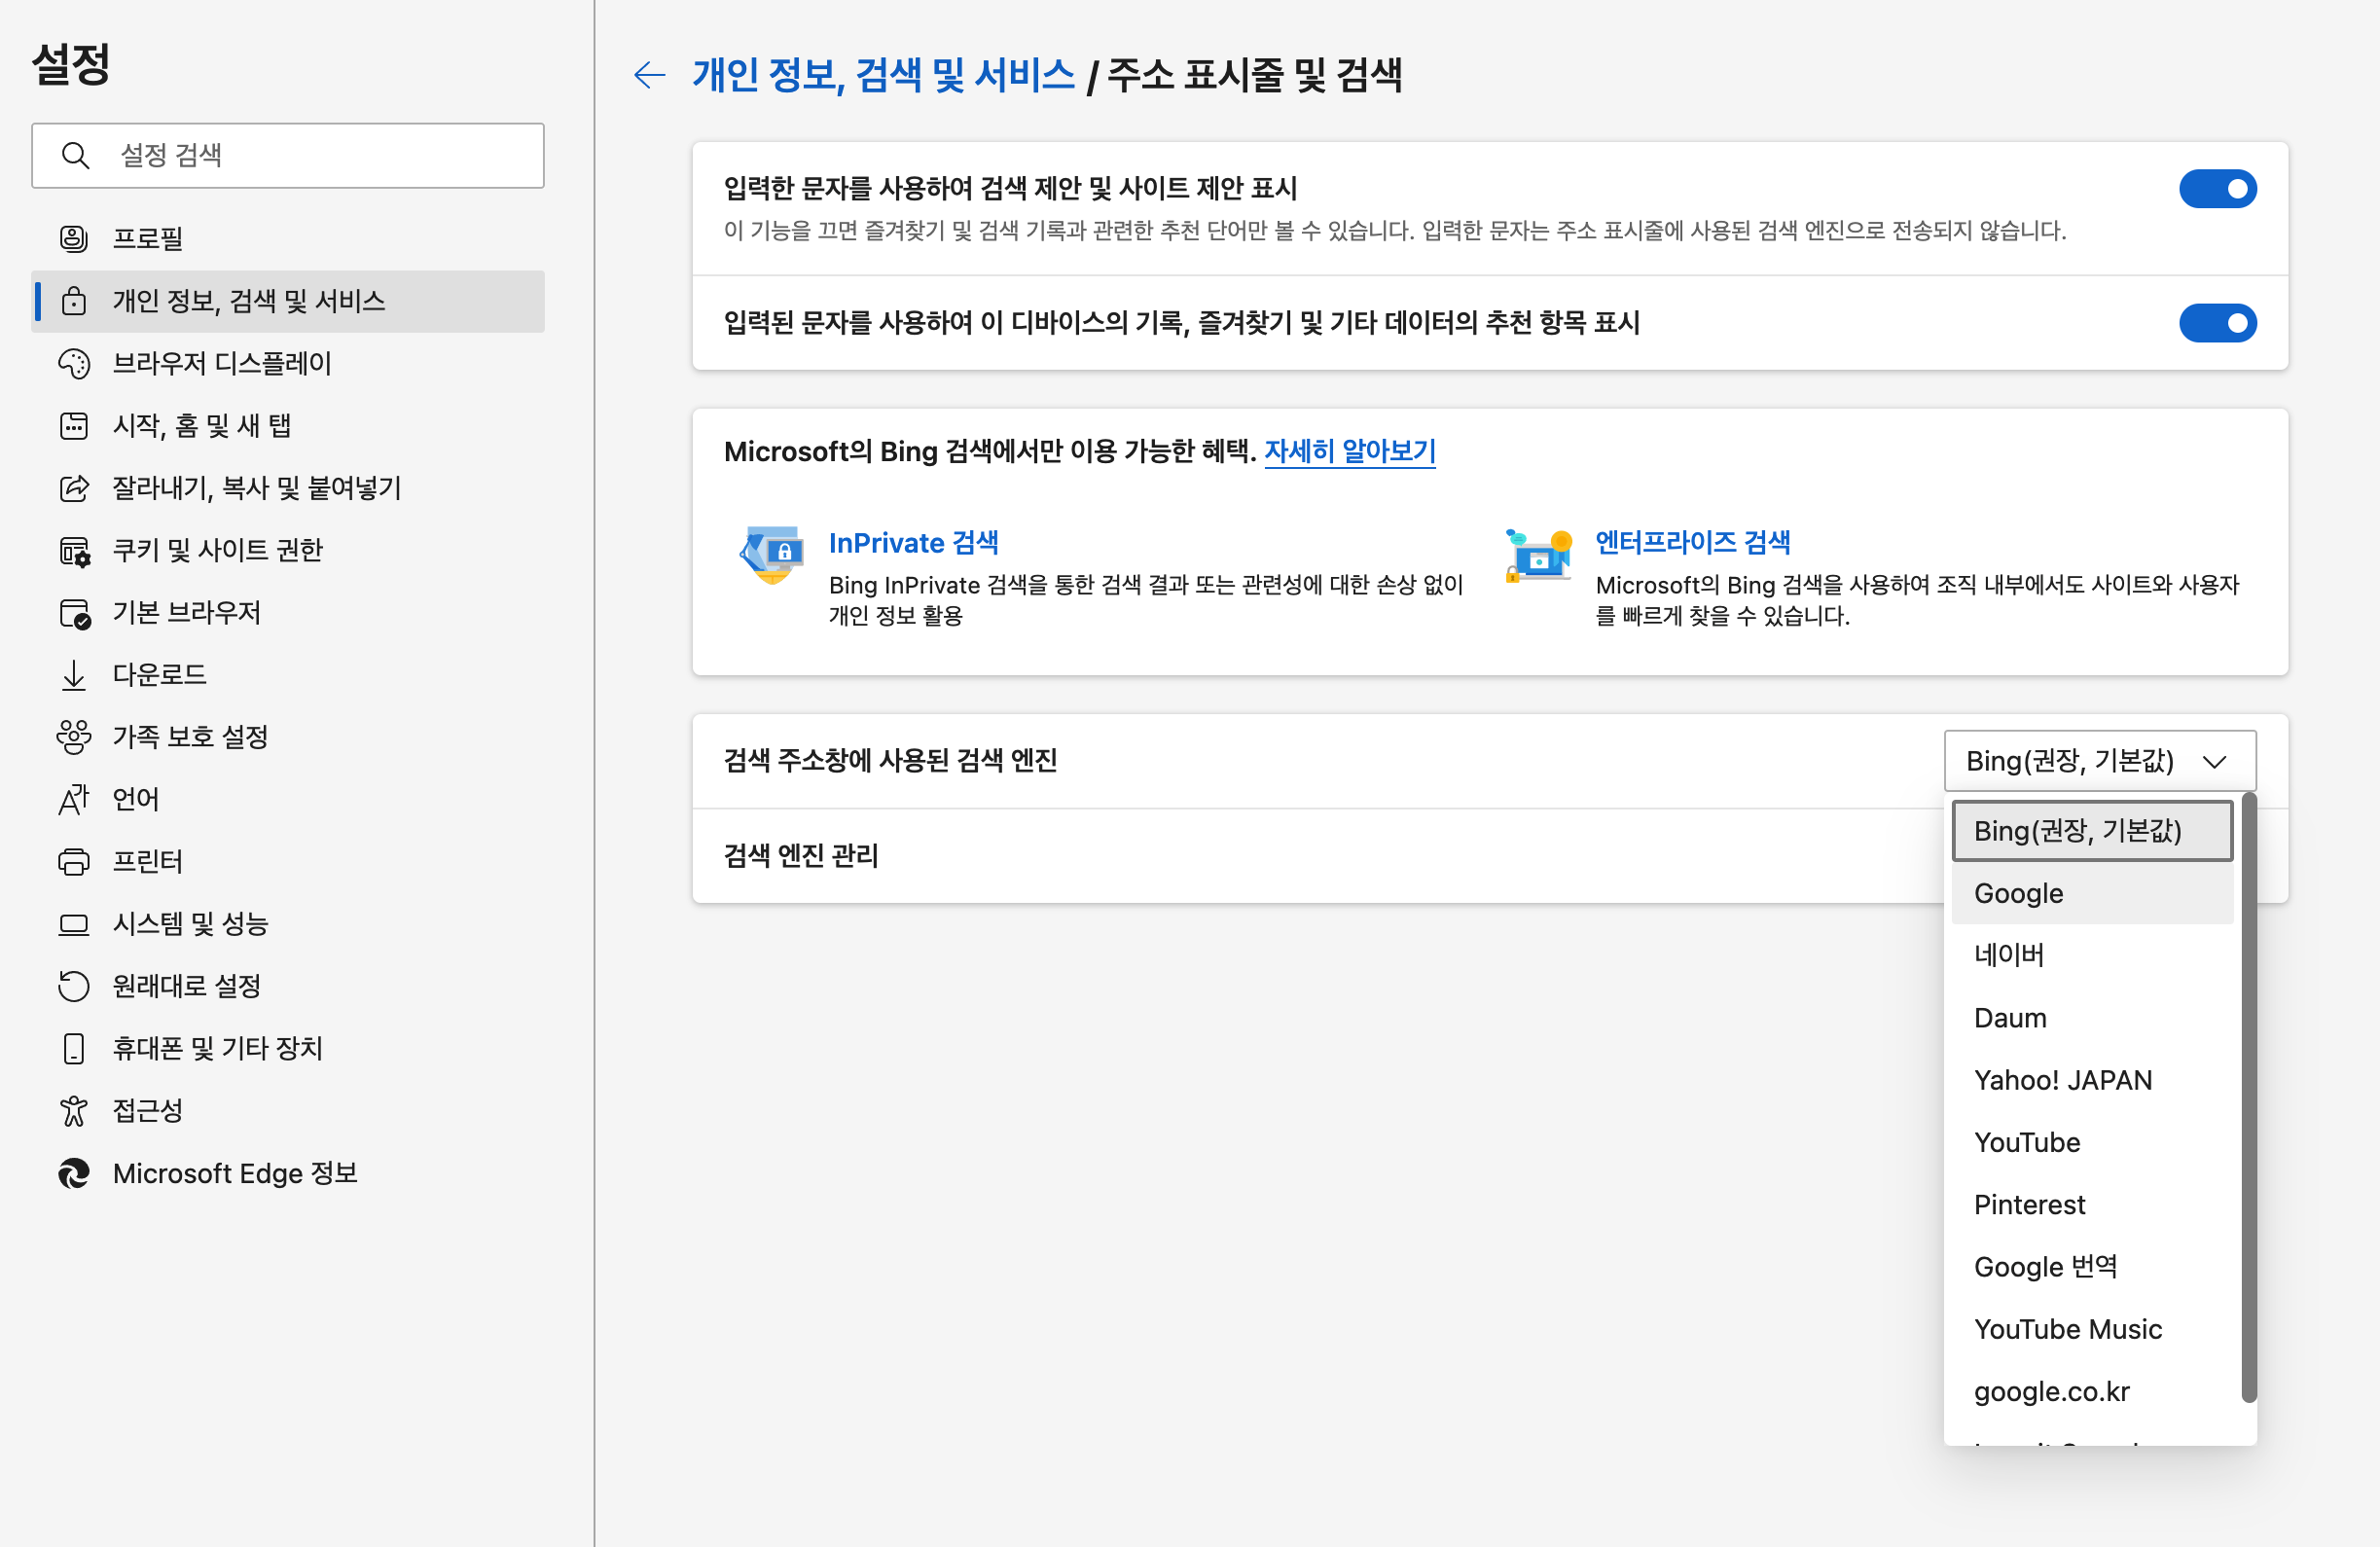
Task: Click the Accessibility icon
Action: [74, 1110]
